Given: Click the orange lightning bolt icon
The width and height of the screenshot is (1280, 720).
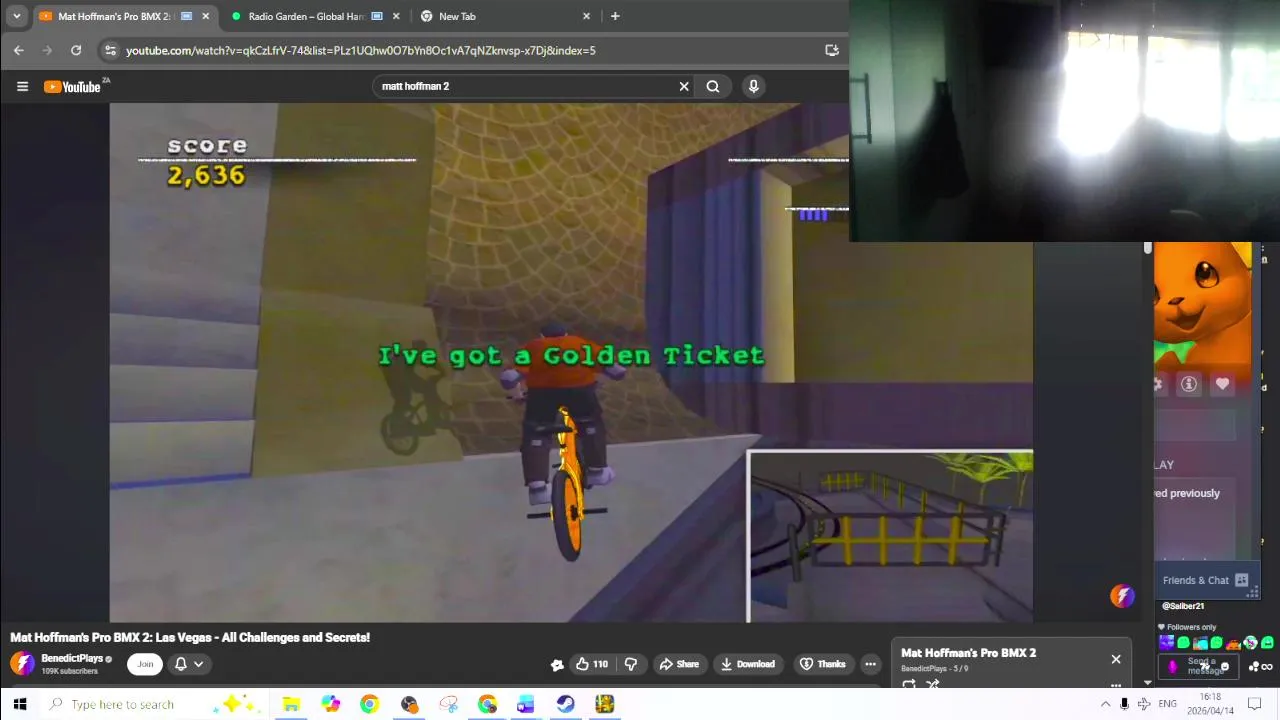Looking at the screenshot, I should [x=1122, y=596].
